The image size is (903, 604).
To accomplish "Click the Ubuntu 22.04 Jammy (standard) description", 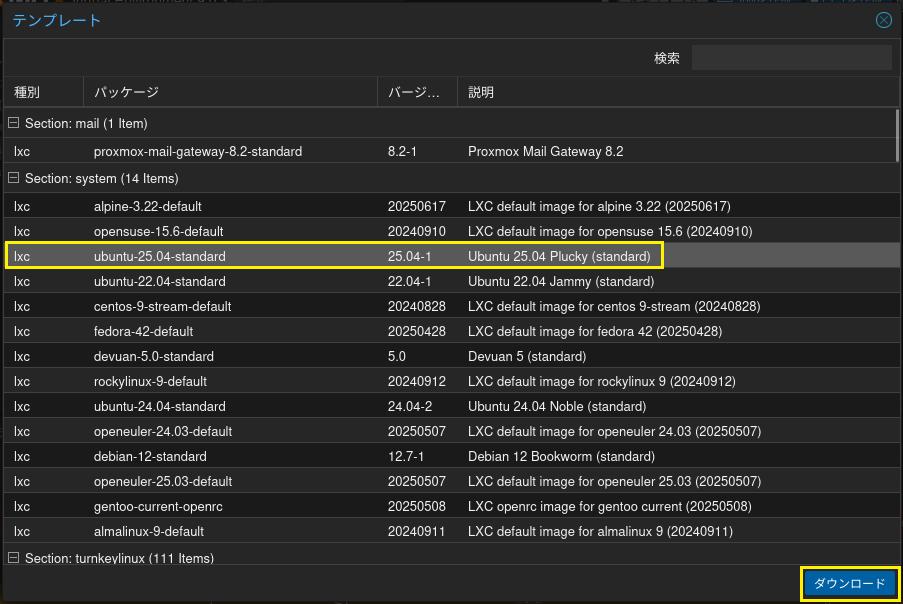I will click(561, 281).
